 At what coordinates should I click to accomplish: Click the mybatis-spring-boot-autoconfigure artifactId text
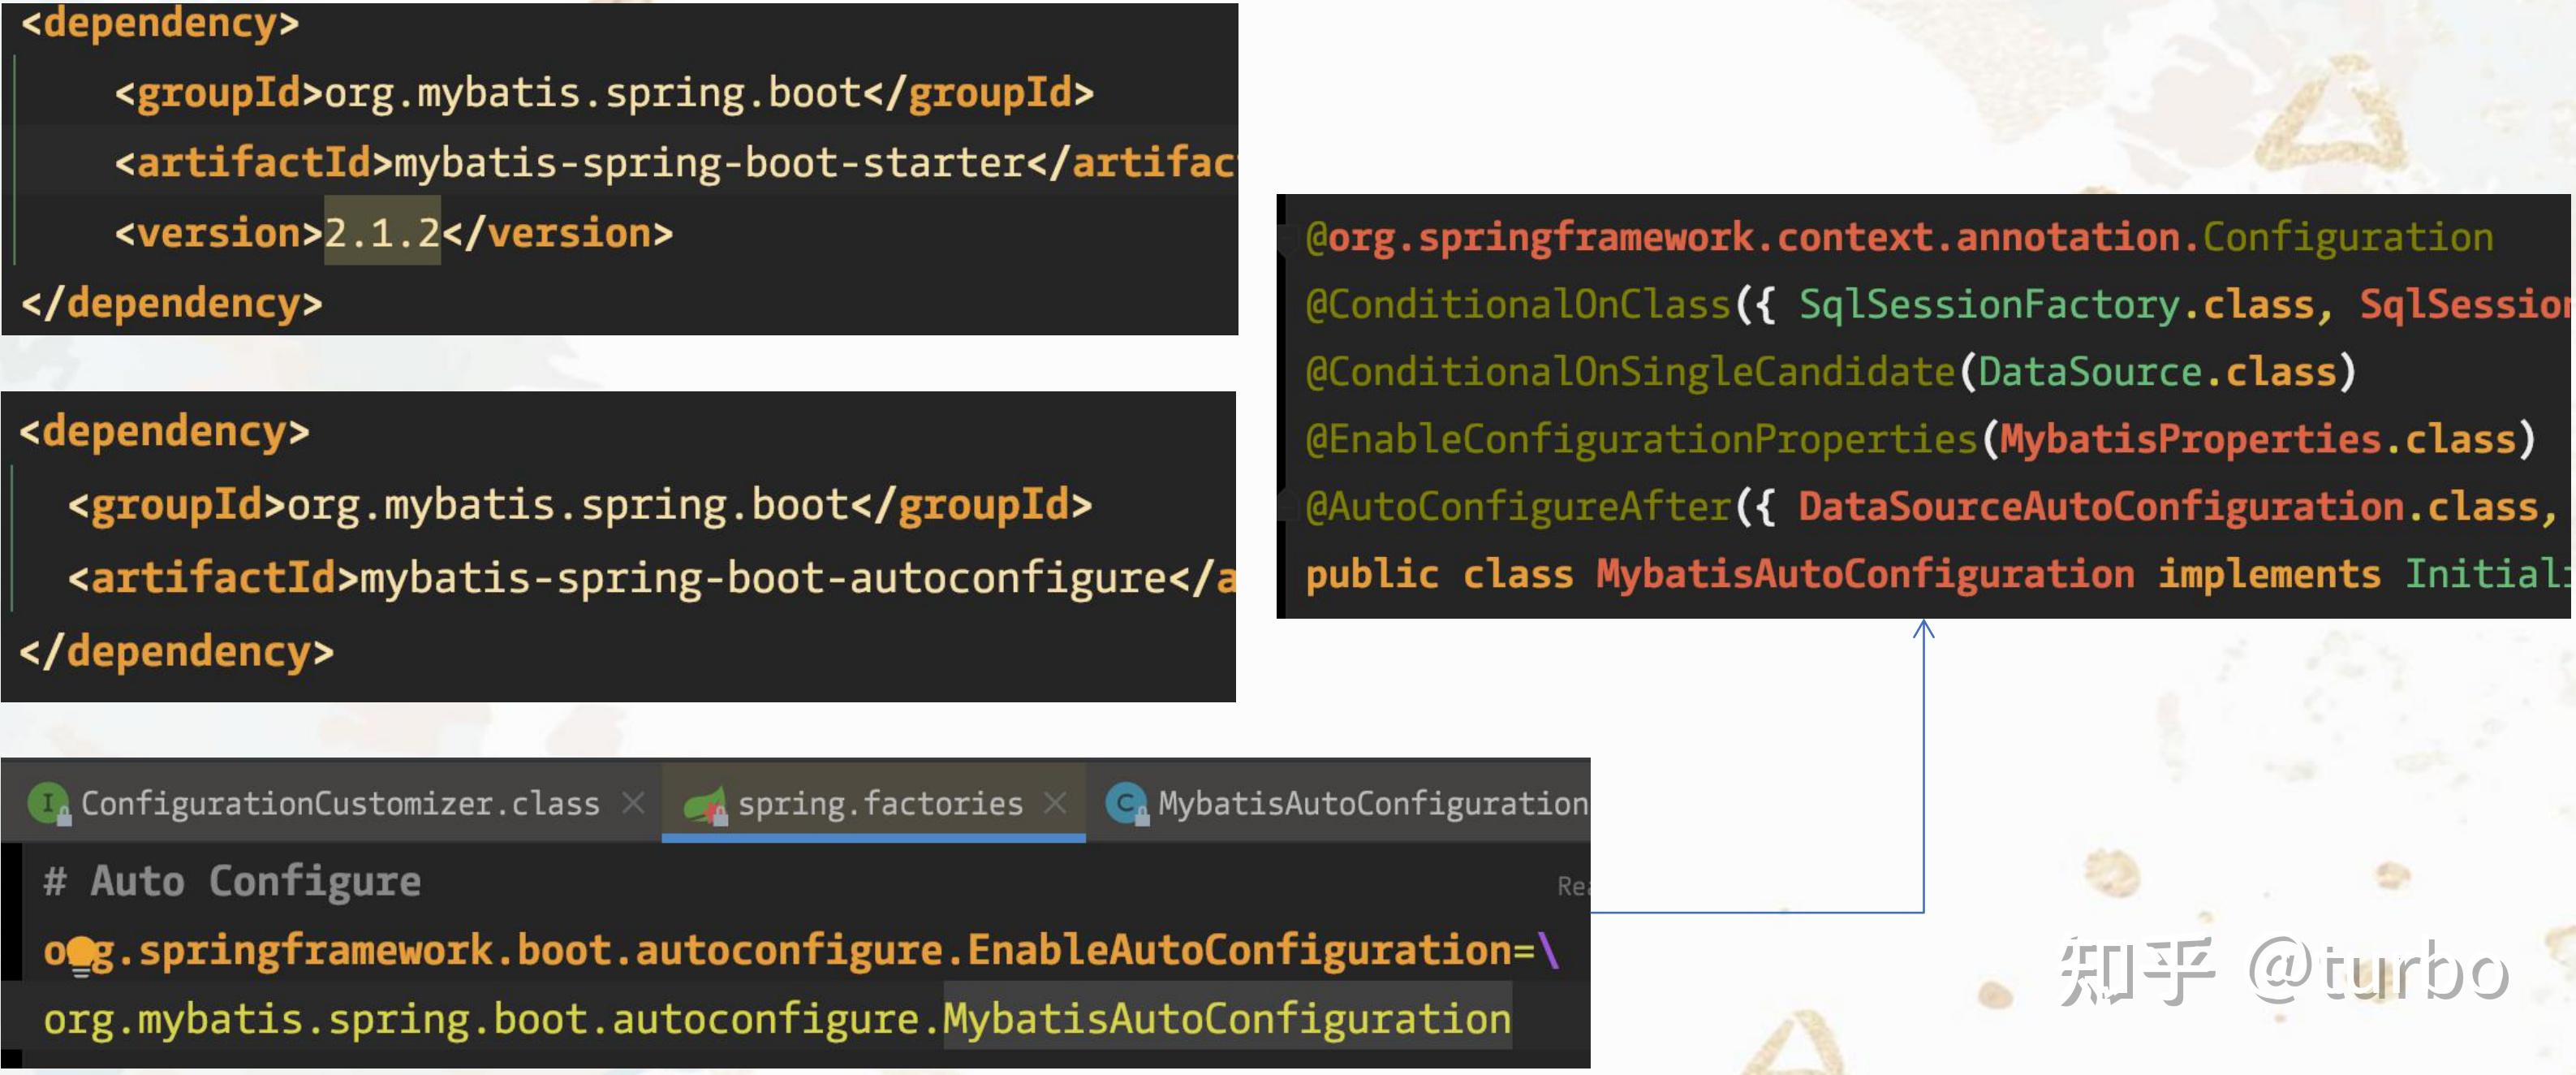coord(763,579)
